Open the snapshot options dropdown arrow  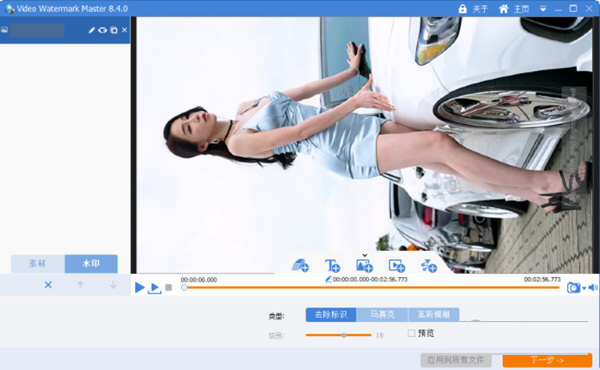point(584,288)
